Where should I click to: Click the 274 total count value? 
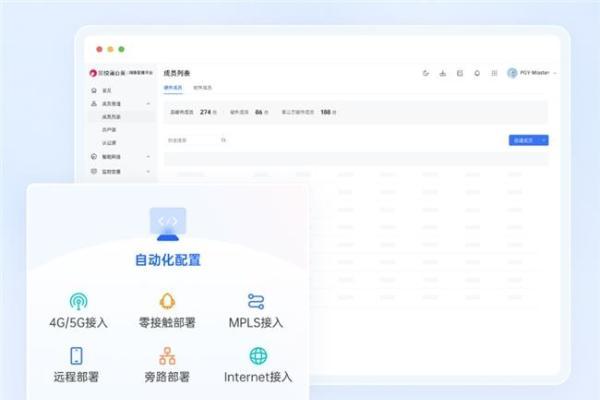click(205, 112)
